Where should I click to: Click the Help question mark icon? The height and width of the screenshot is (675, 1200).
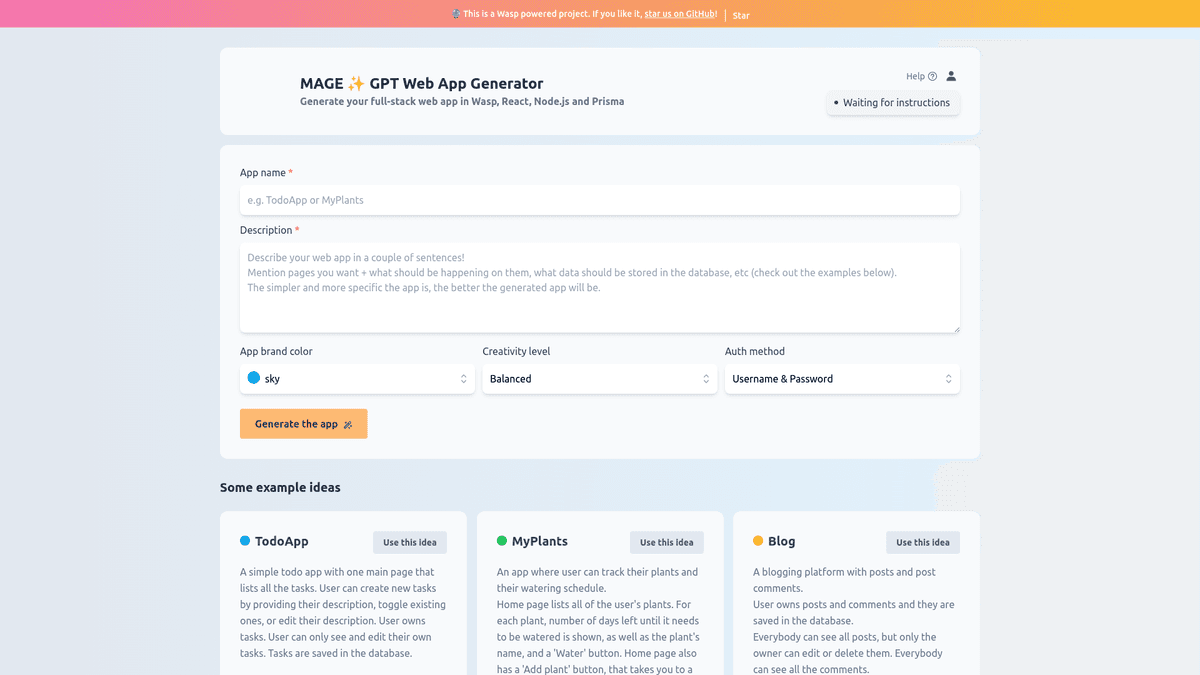tap(933, 76)
